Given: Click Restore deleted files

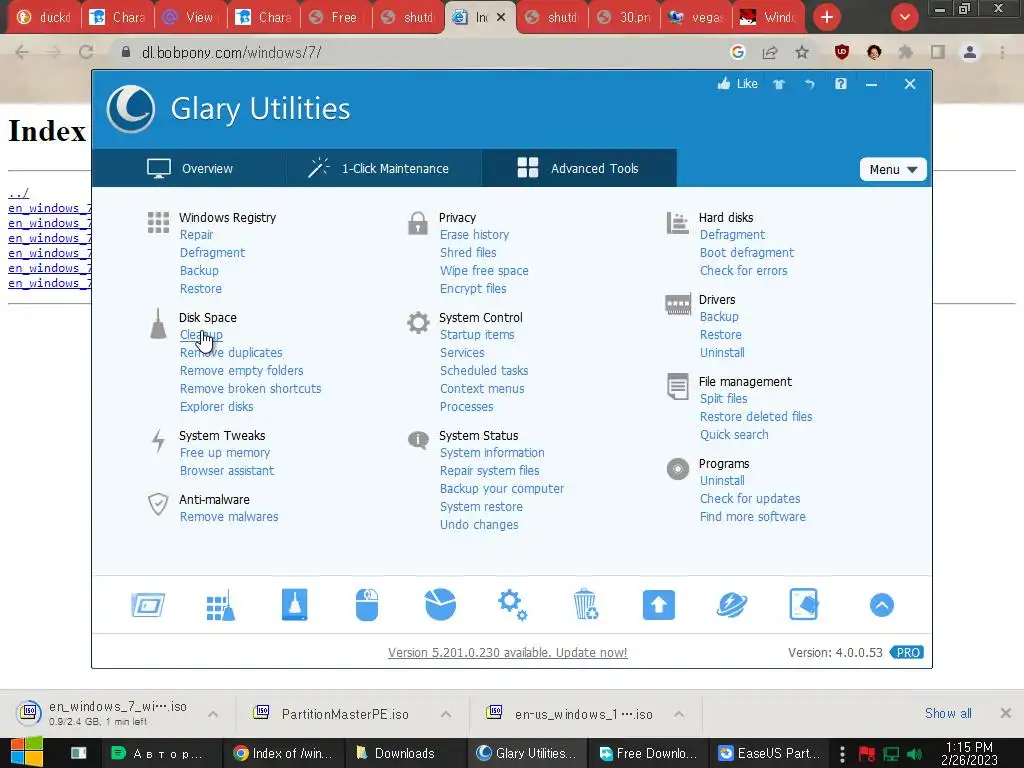Looking at the screenshot, I should click(x=756, y=417).
